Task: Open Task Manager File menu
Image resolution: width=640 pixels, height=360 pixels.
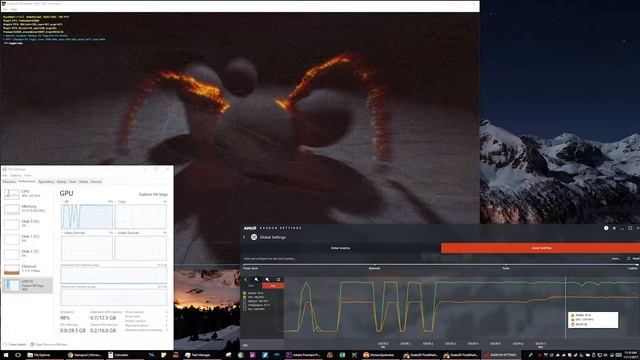Action: (x=5, y=176)
